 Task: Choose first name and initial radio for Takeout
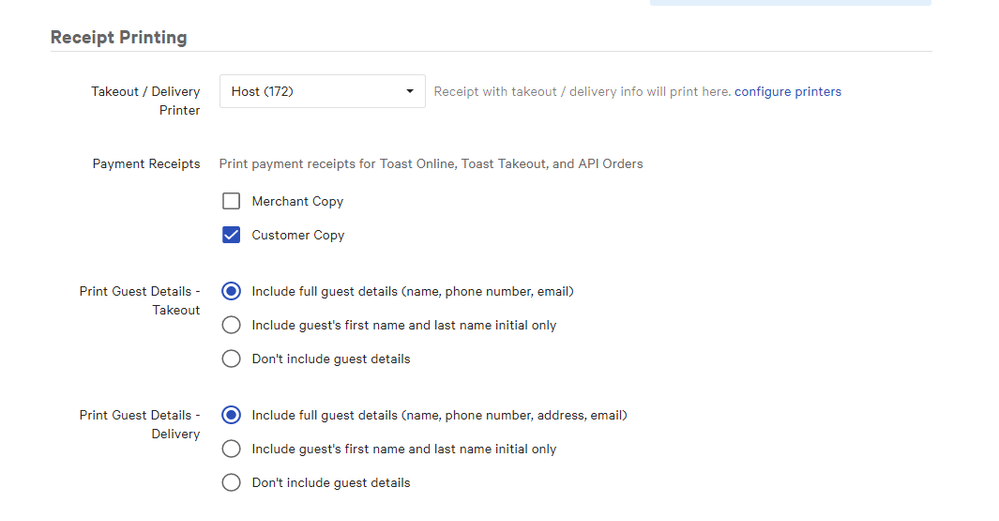[231, 325]
